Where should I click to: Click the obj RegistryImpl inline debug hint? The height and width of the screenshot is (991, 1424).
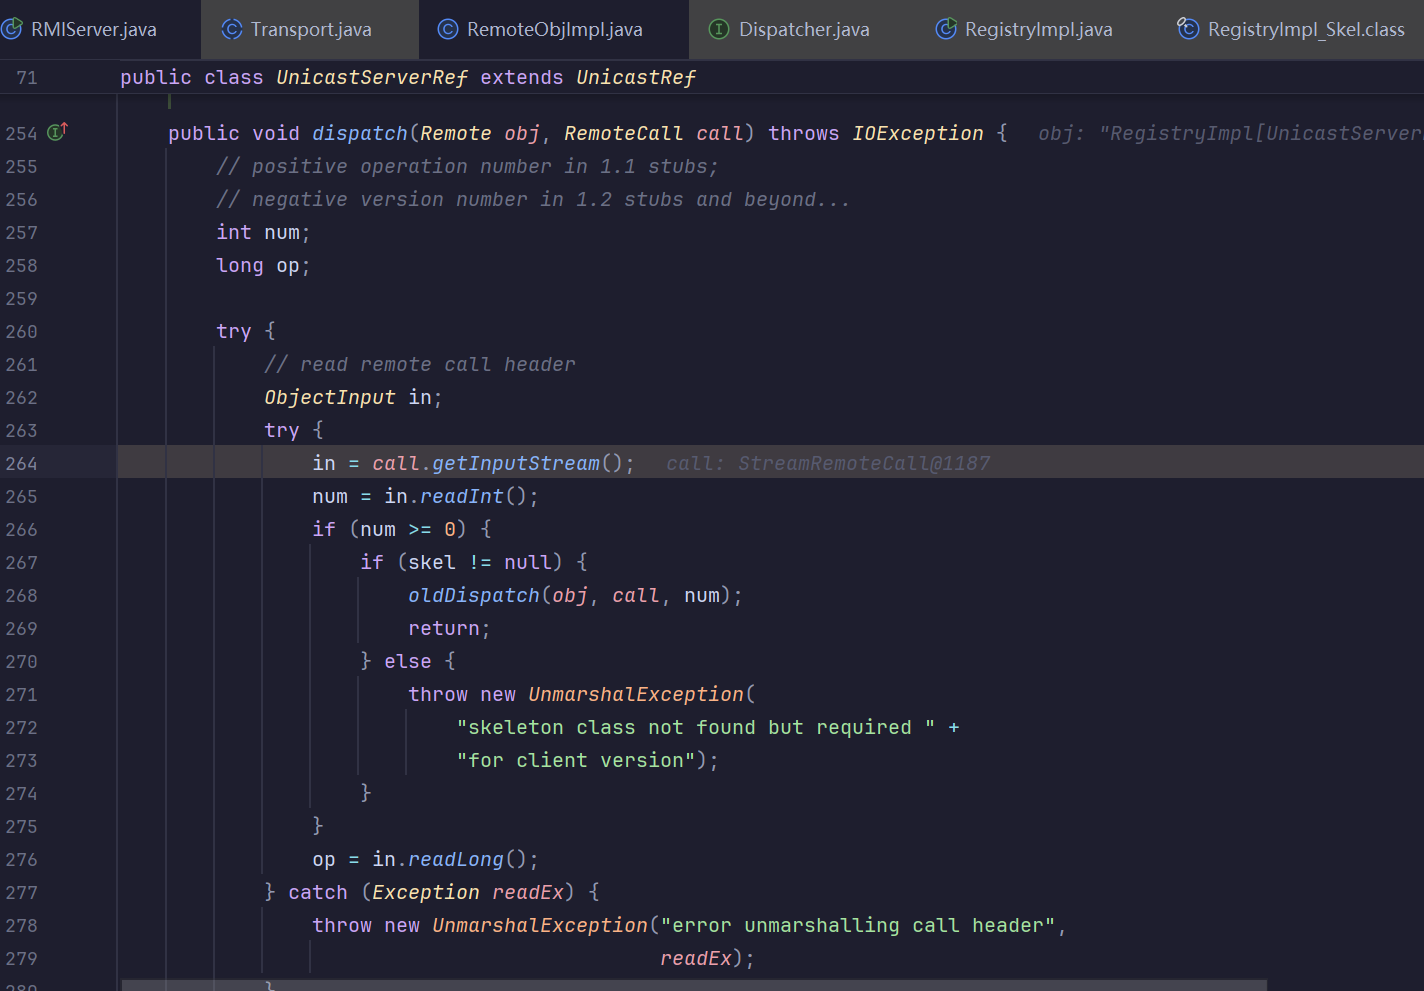(1230, 133)
